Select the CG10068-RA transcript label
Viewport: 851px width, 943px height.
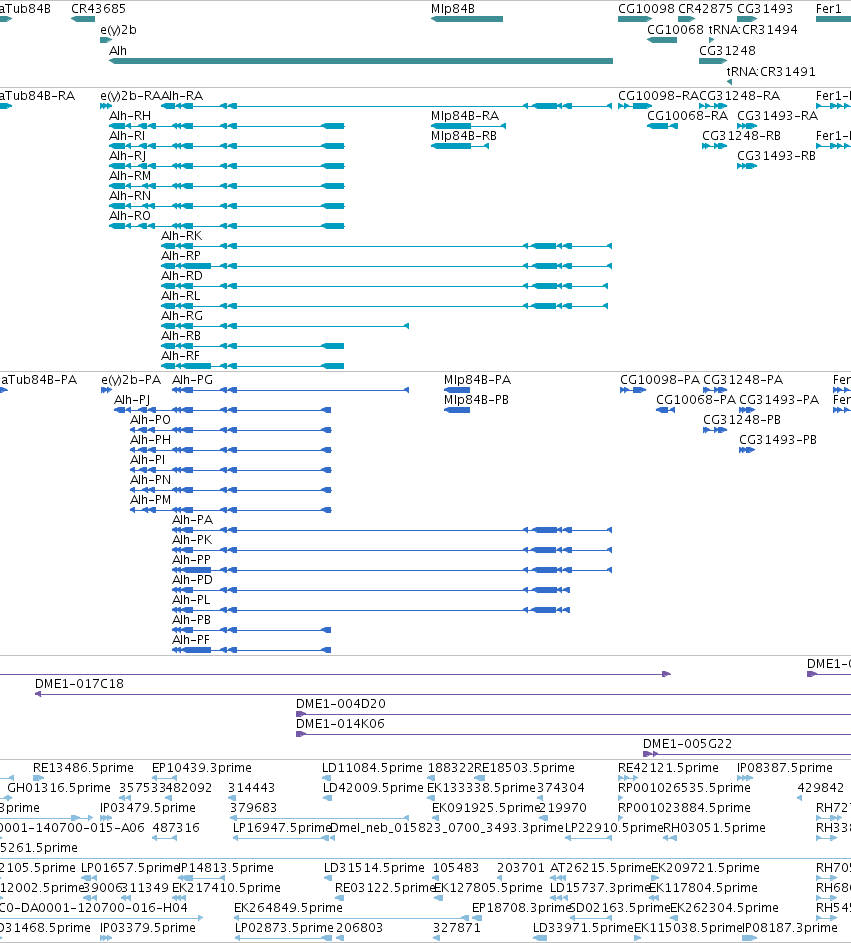click(x=687, y=115)
